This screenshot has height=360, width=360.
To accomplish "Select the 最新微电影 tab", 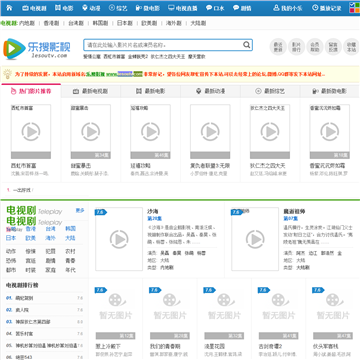I will [330, 91].
